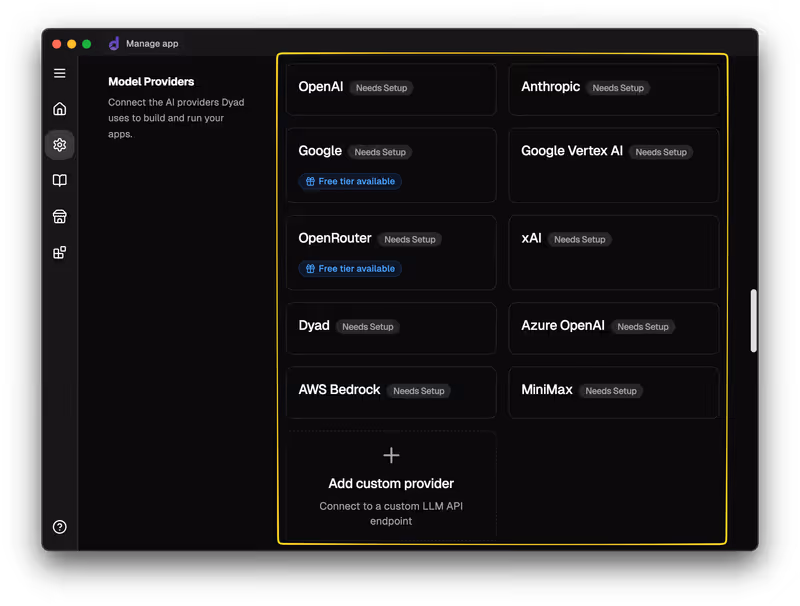Viewport: 800px width, 606px height.
Task: Go to Home via the house icon
Action: click(x=60, y=109)
